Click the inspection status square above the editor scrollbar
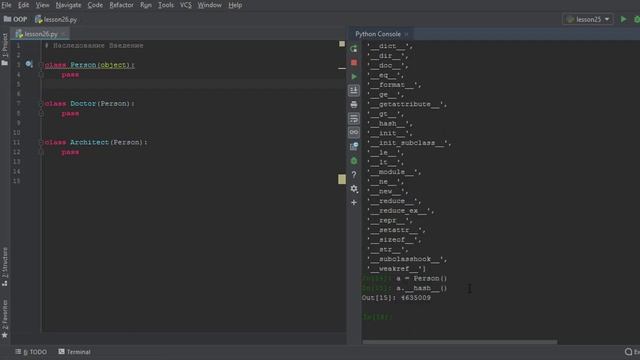Viewport: 640px width, 360px height. coord(342,44)
